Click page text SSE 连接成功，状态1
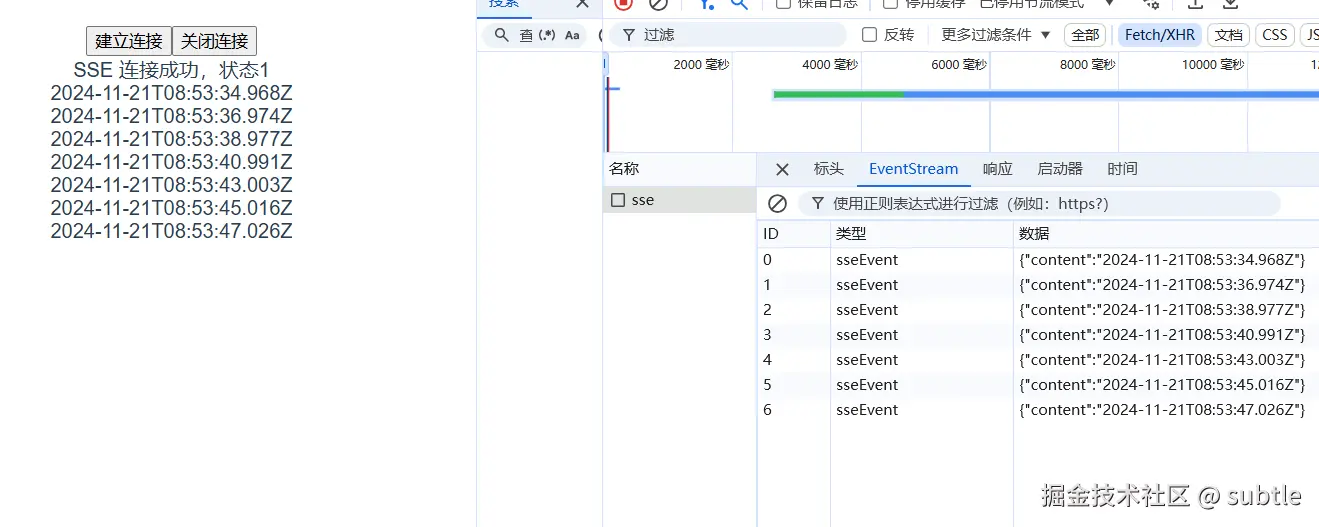 [x=171, y=71]
